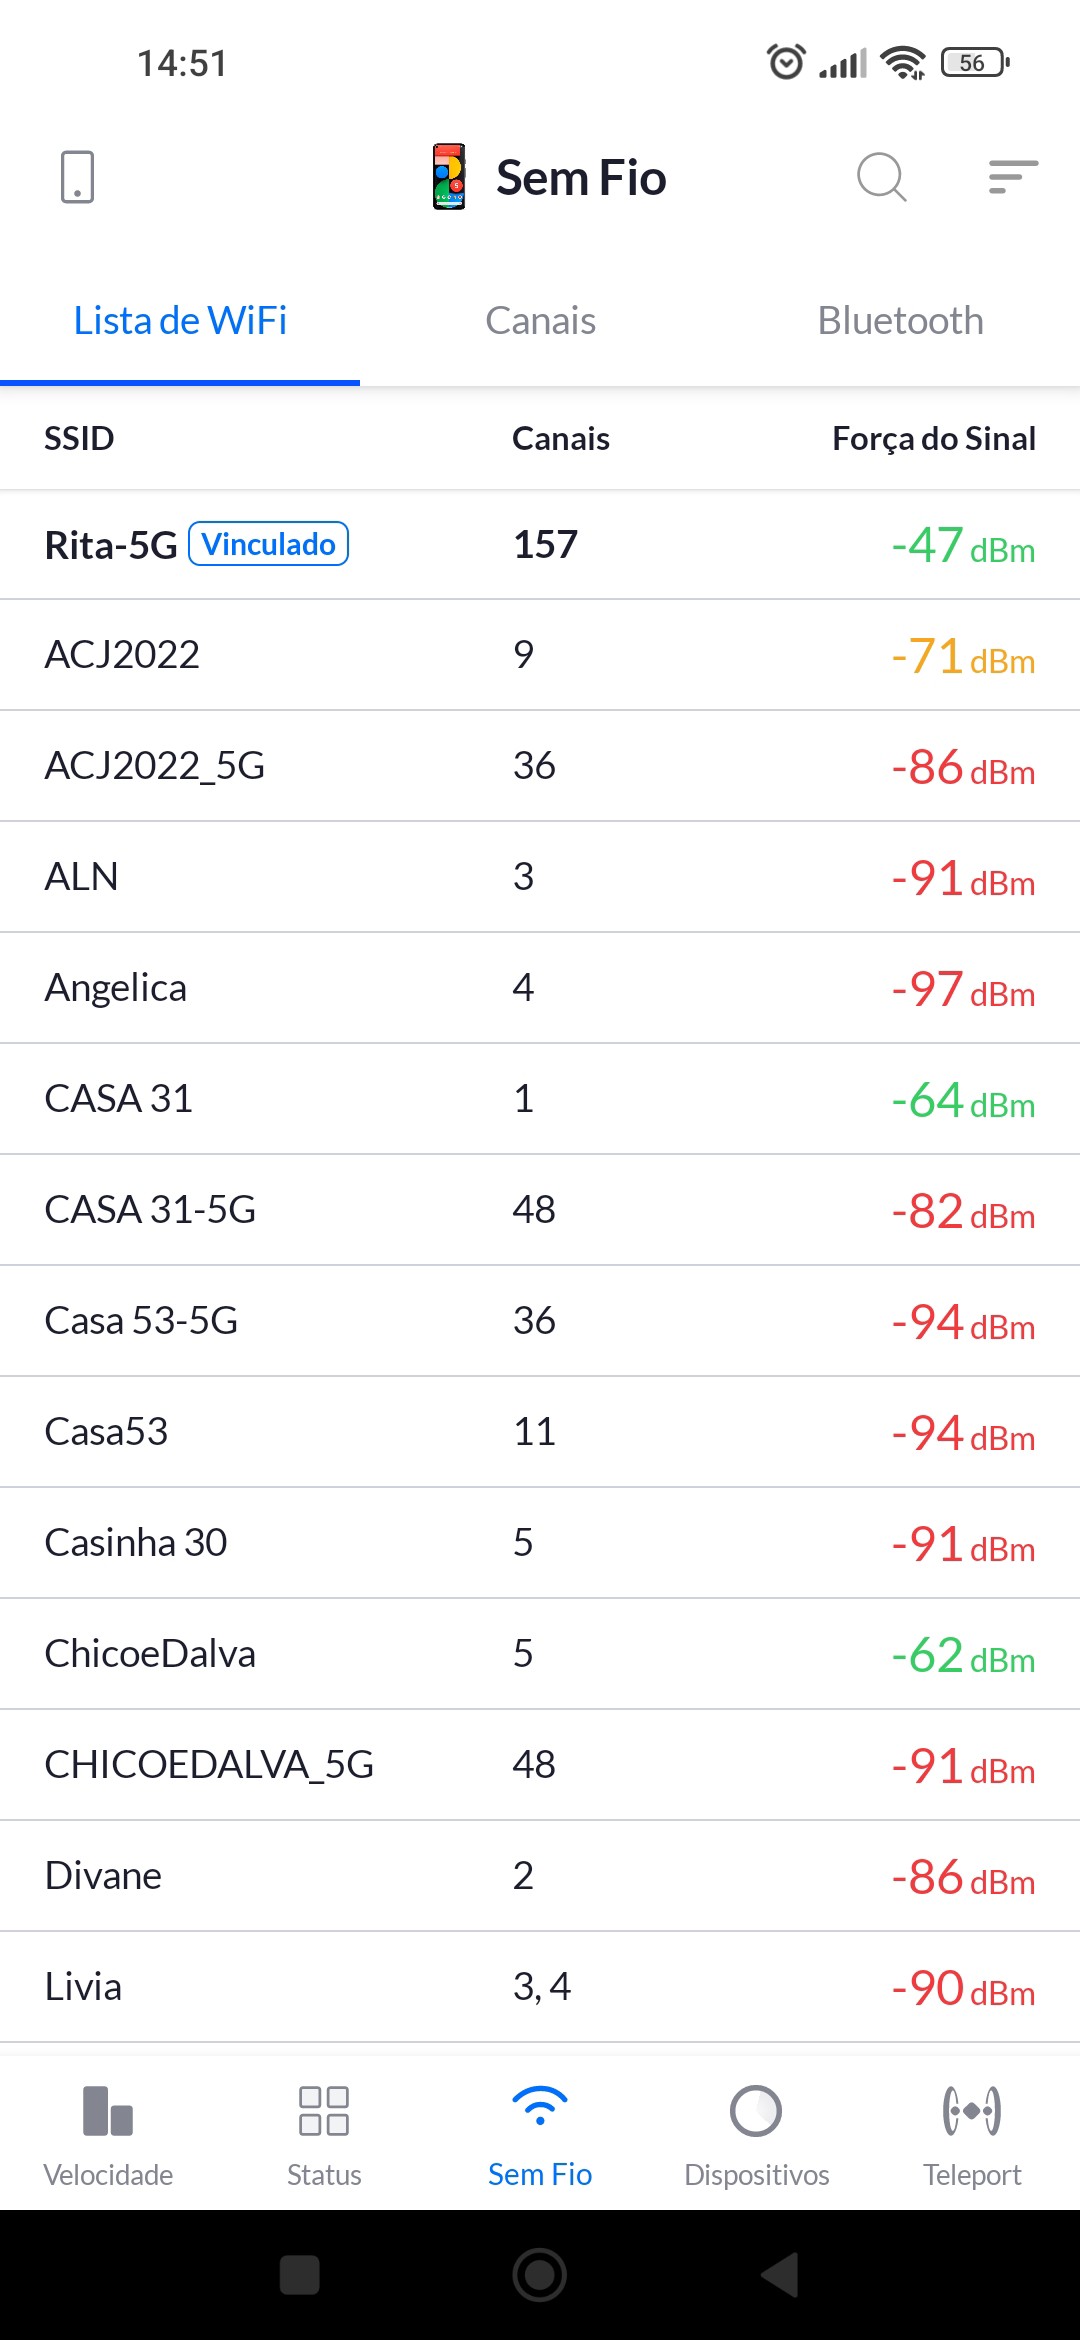Select the Sem Fio bottom tab
The width and height of the screenshot is (1080, 2340).
tap(540, 2135)
